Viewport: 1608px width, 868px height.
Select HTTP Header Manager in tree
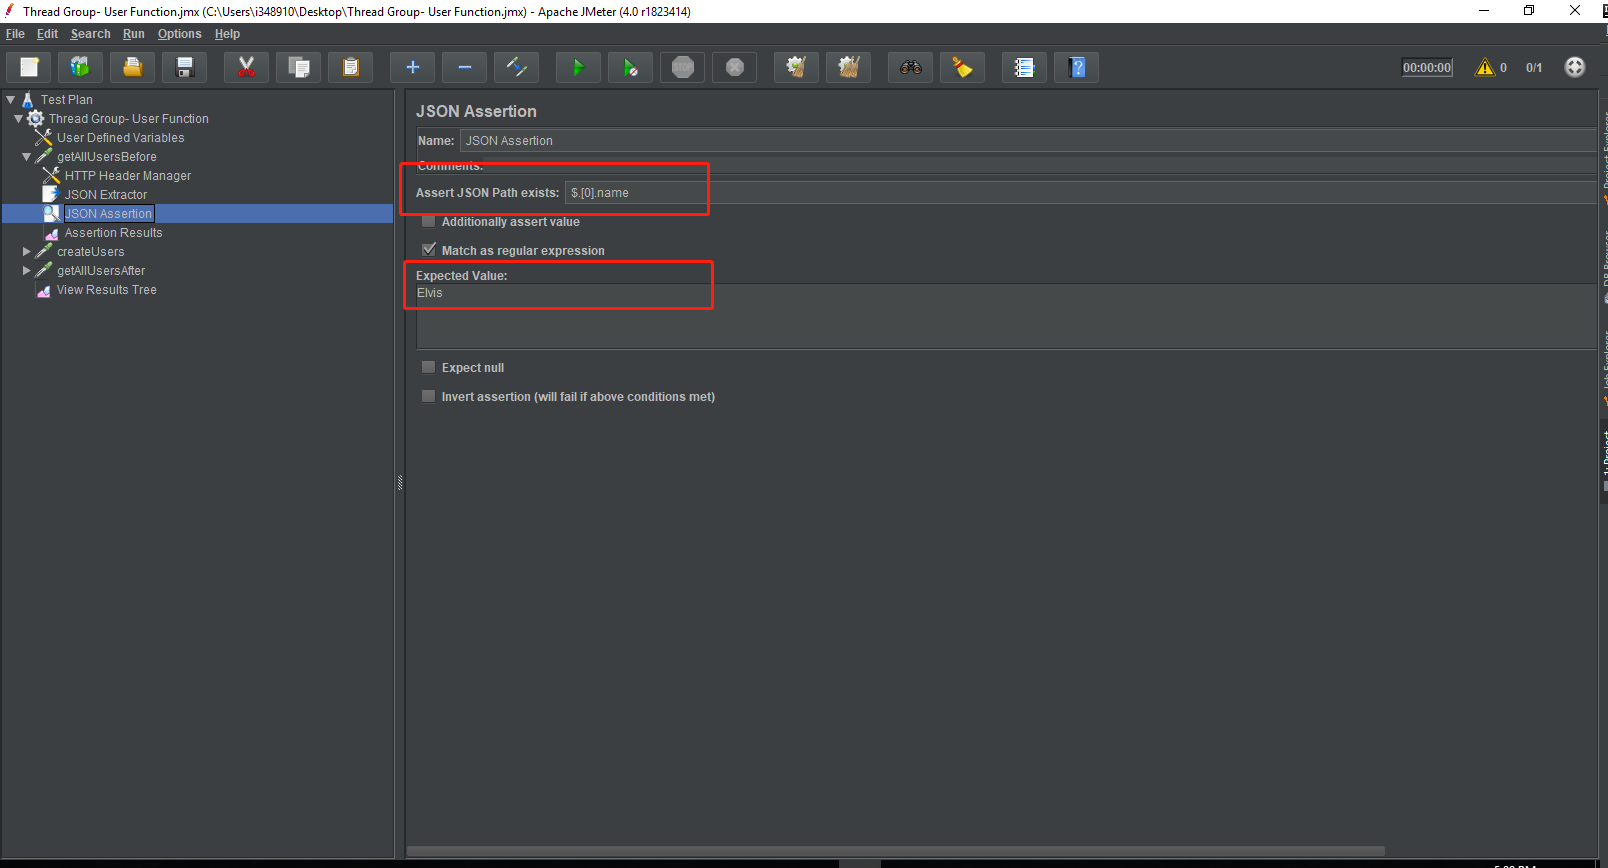click(x=128, y=176)
